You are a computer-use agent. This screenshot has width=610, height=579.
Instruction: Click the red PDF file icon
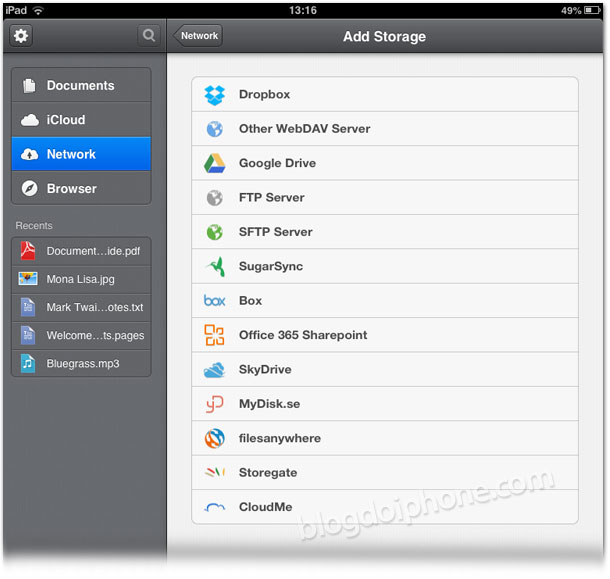point(28,251)
